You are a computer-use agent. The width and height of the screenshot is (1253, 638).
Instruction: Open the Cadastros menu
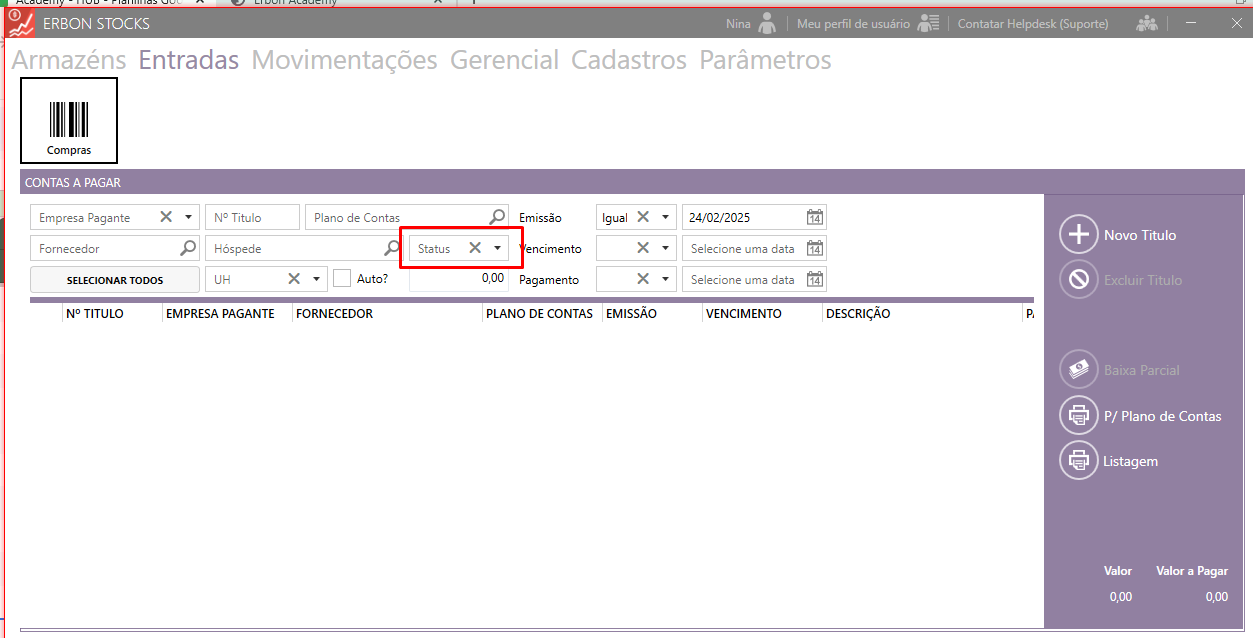pyautogui.click(x=628, y=60)
